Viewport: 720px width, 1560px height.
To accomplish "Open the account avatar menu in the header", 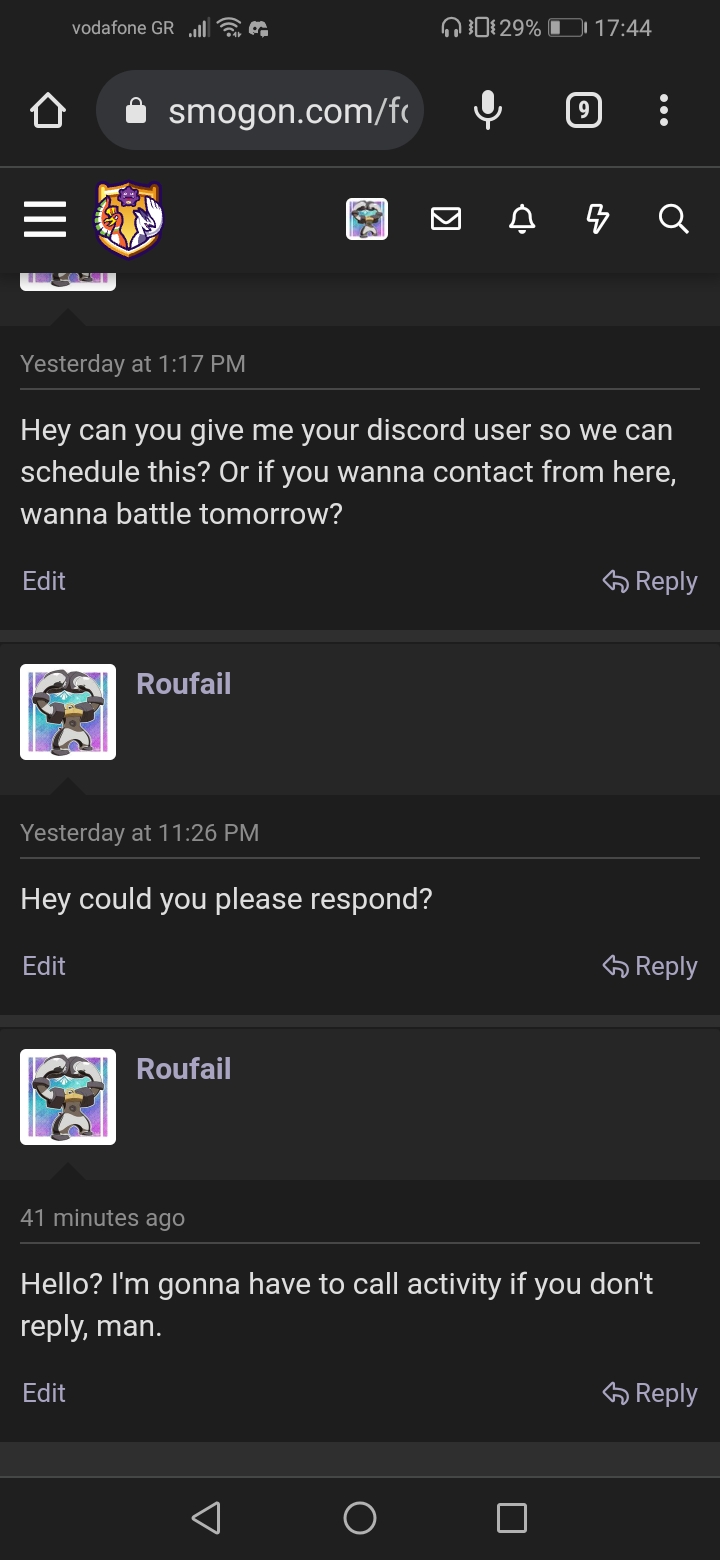I will point(367,219).
